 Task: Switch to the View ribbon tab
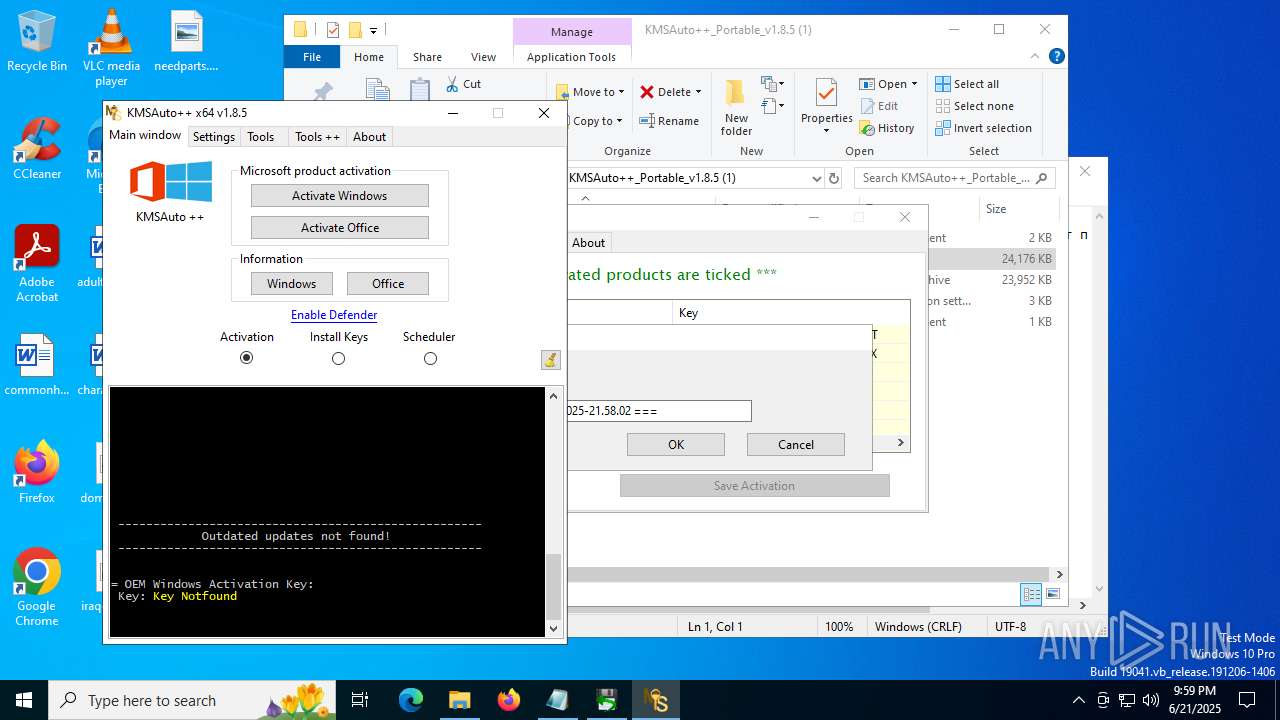483,57
